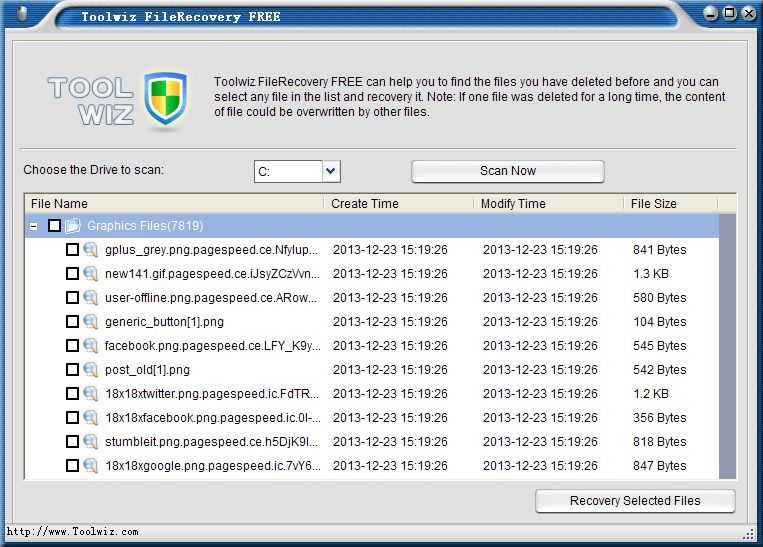Click the Graphics Files folder icon
The image size is (763, 547).
pos(73,226)
